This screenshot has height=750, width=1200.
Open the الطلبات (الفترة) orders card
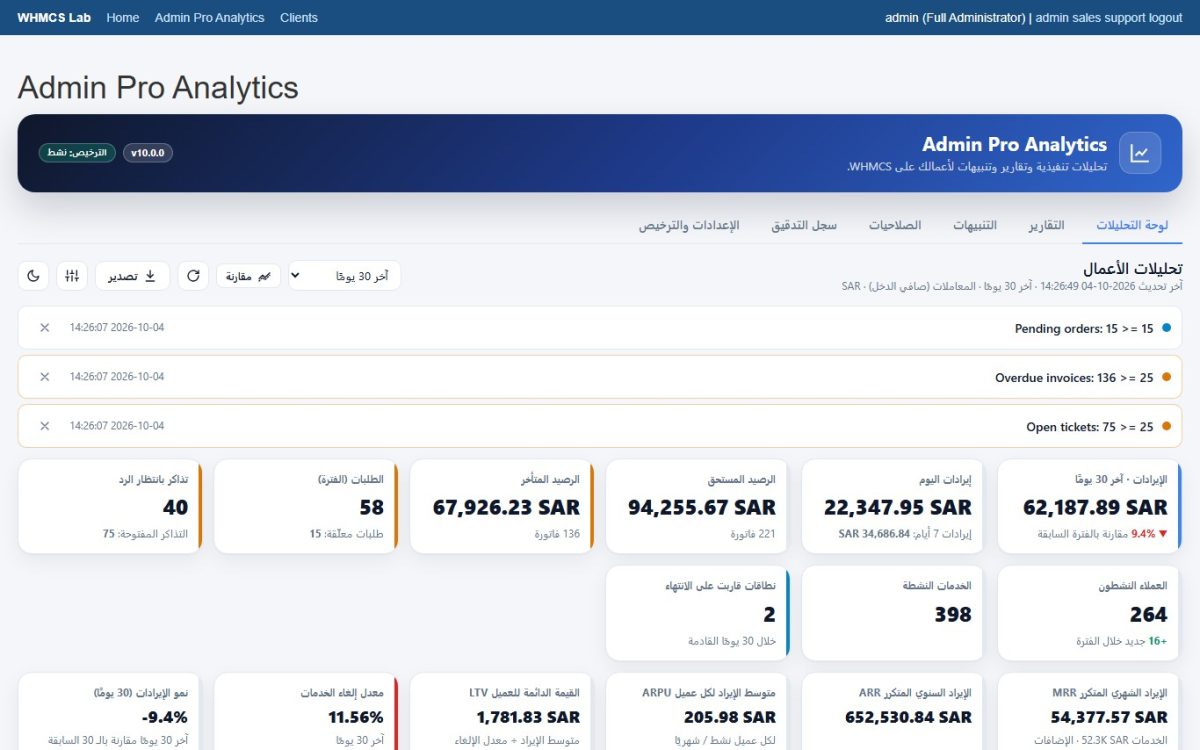click(x=307, y=506)
